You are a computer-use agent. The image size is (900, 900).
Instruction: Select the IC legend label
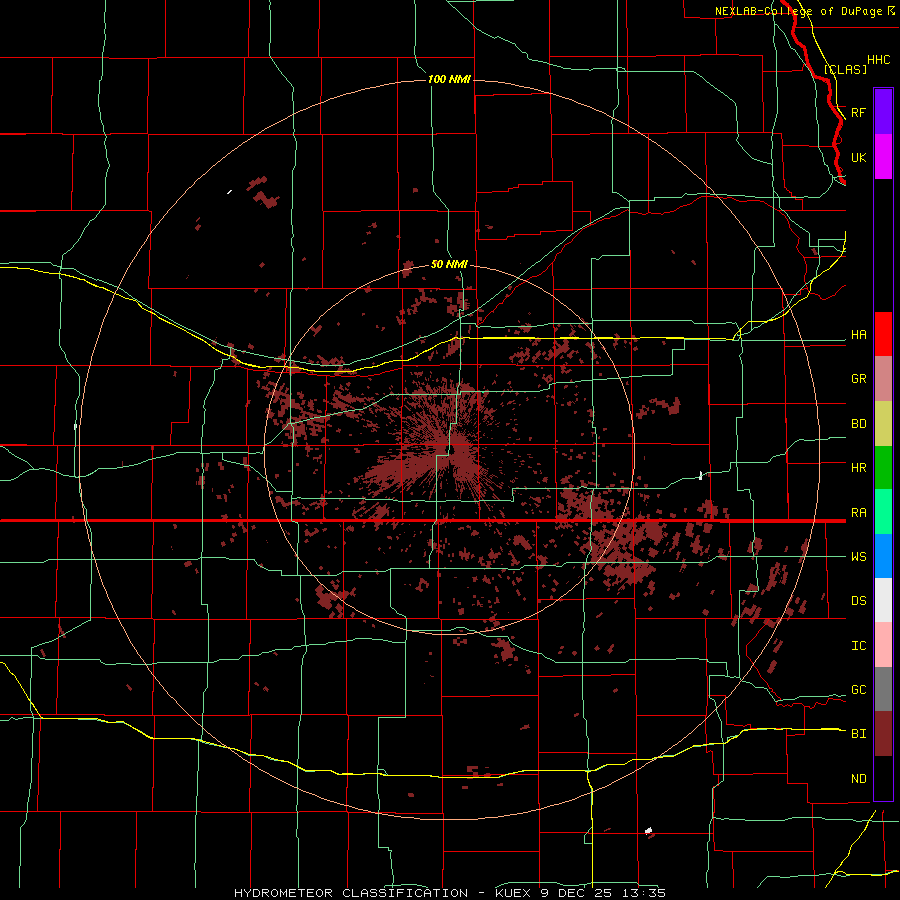point(858,646)
